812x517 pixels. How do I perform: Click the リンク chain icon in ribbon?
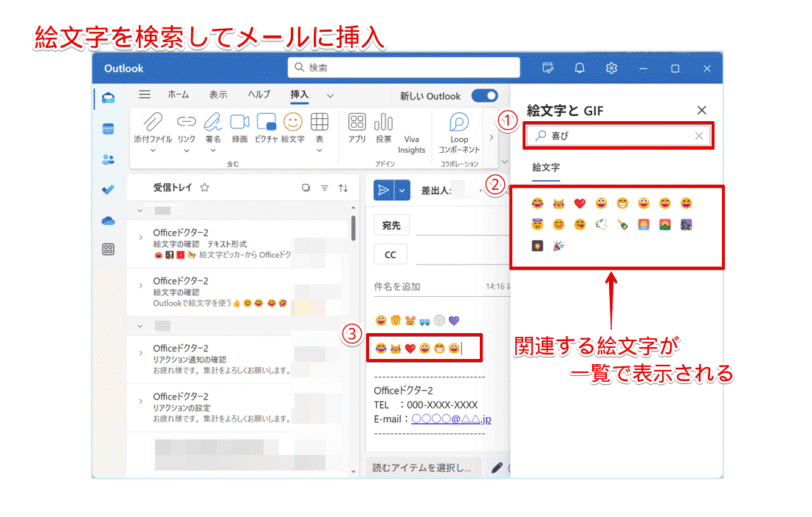click(x=186, y=122)
